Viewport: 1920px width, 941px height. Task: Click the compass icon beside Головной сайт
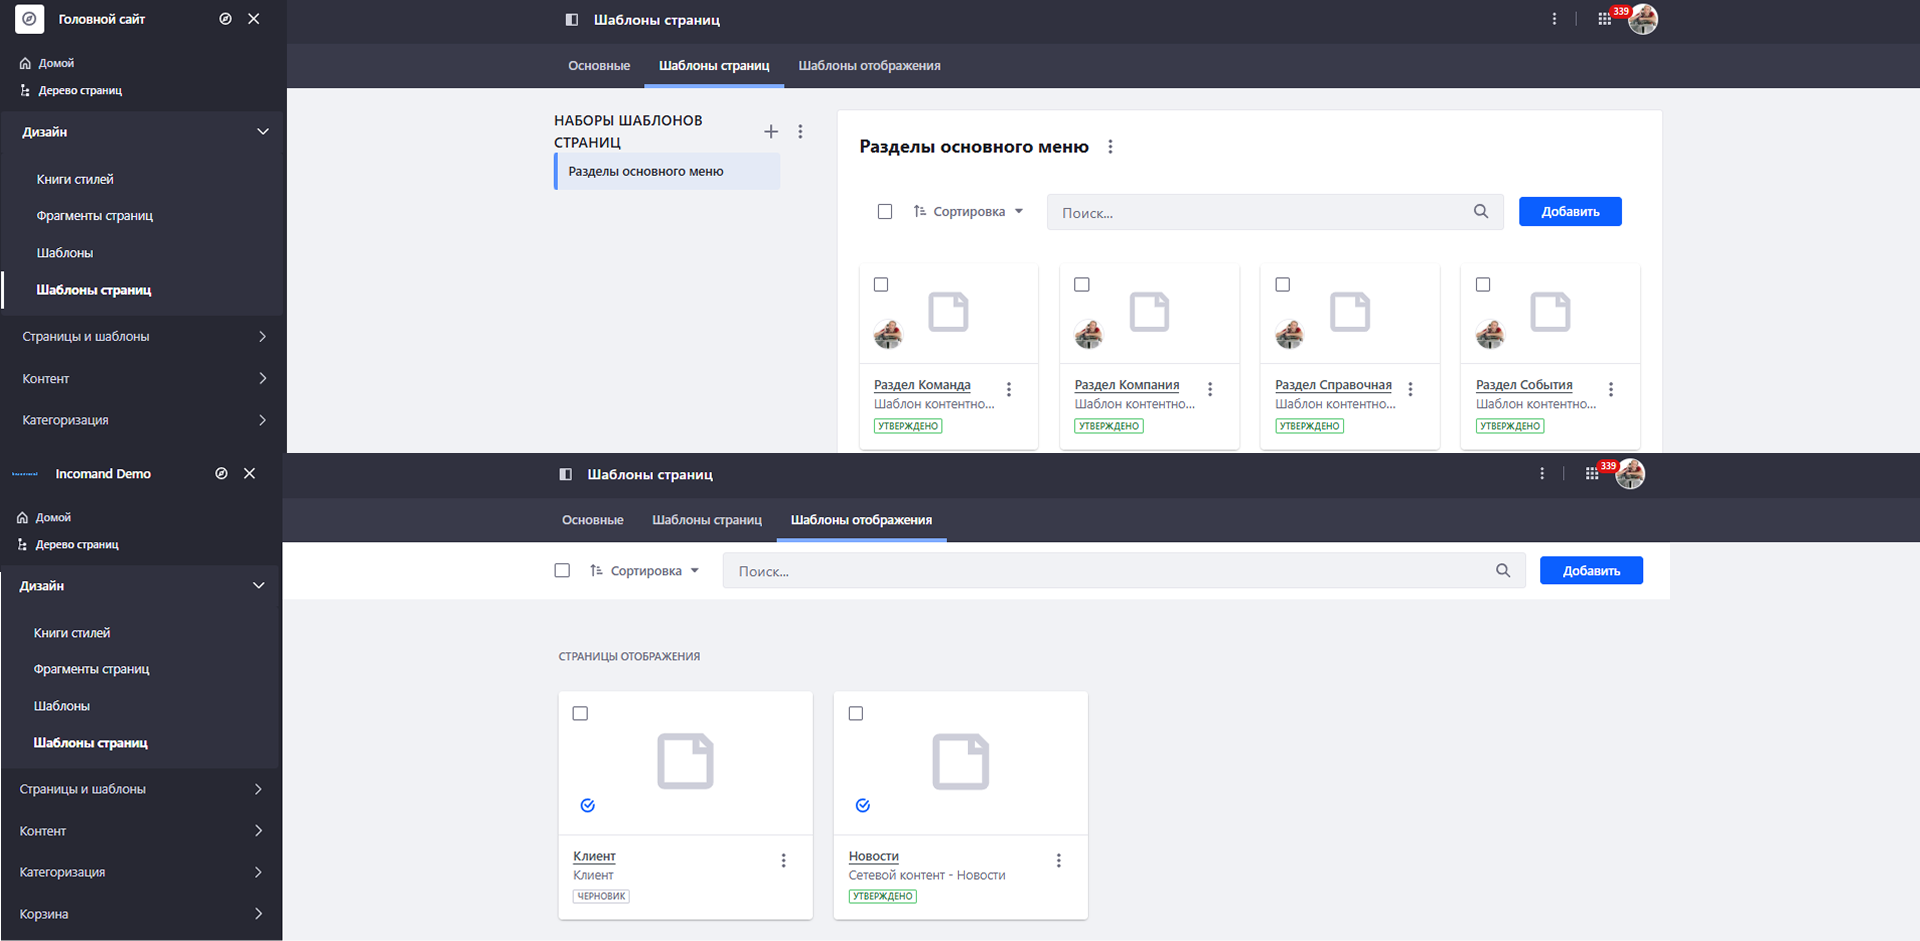click(225, 19)
